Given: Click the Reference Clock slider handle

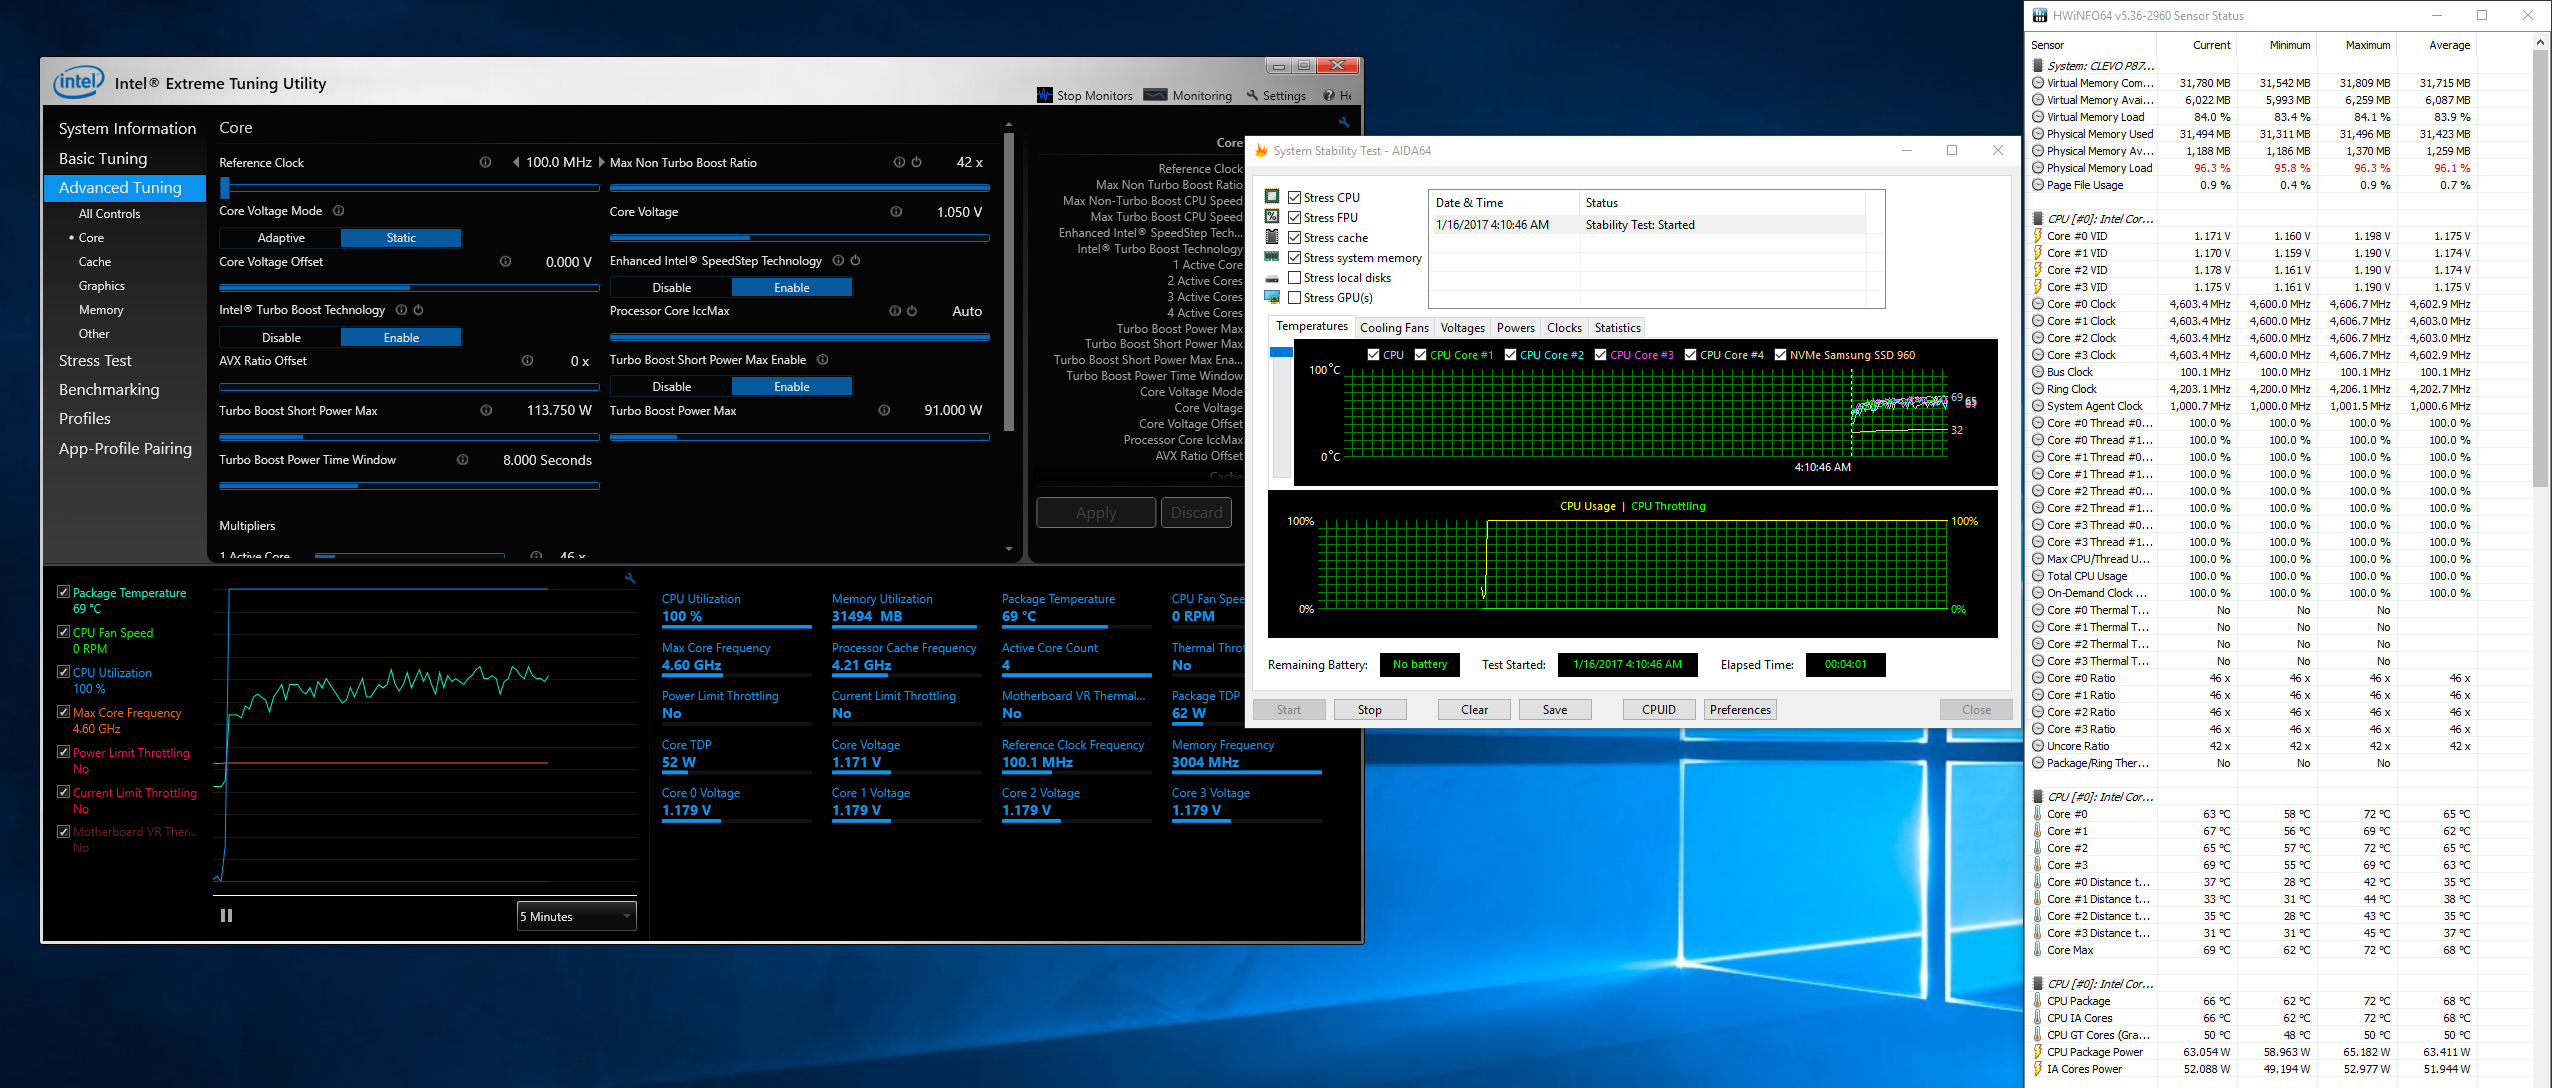Looking at the screenshot, I should 225,187.
